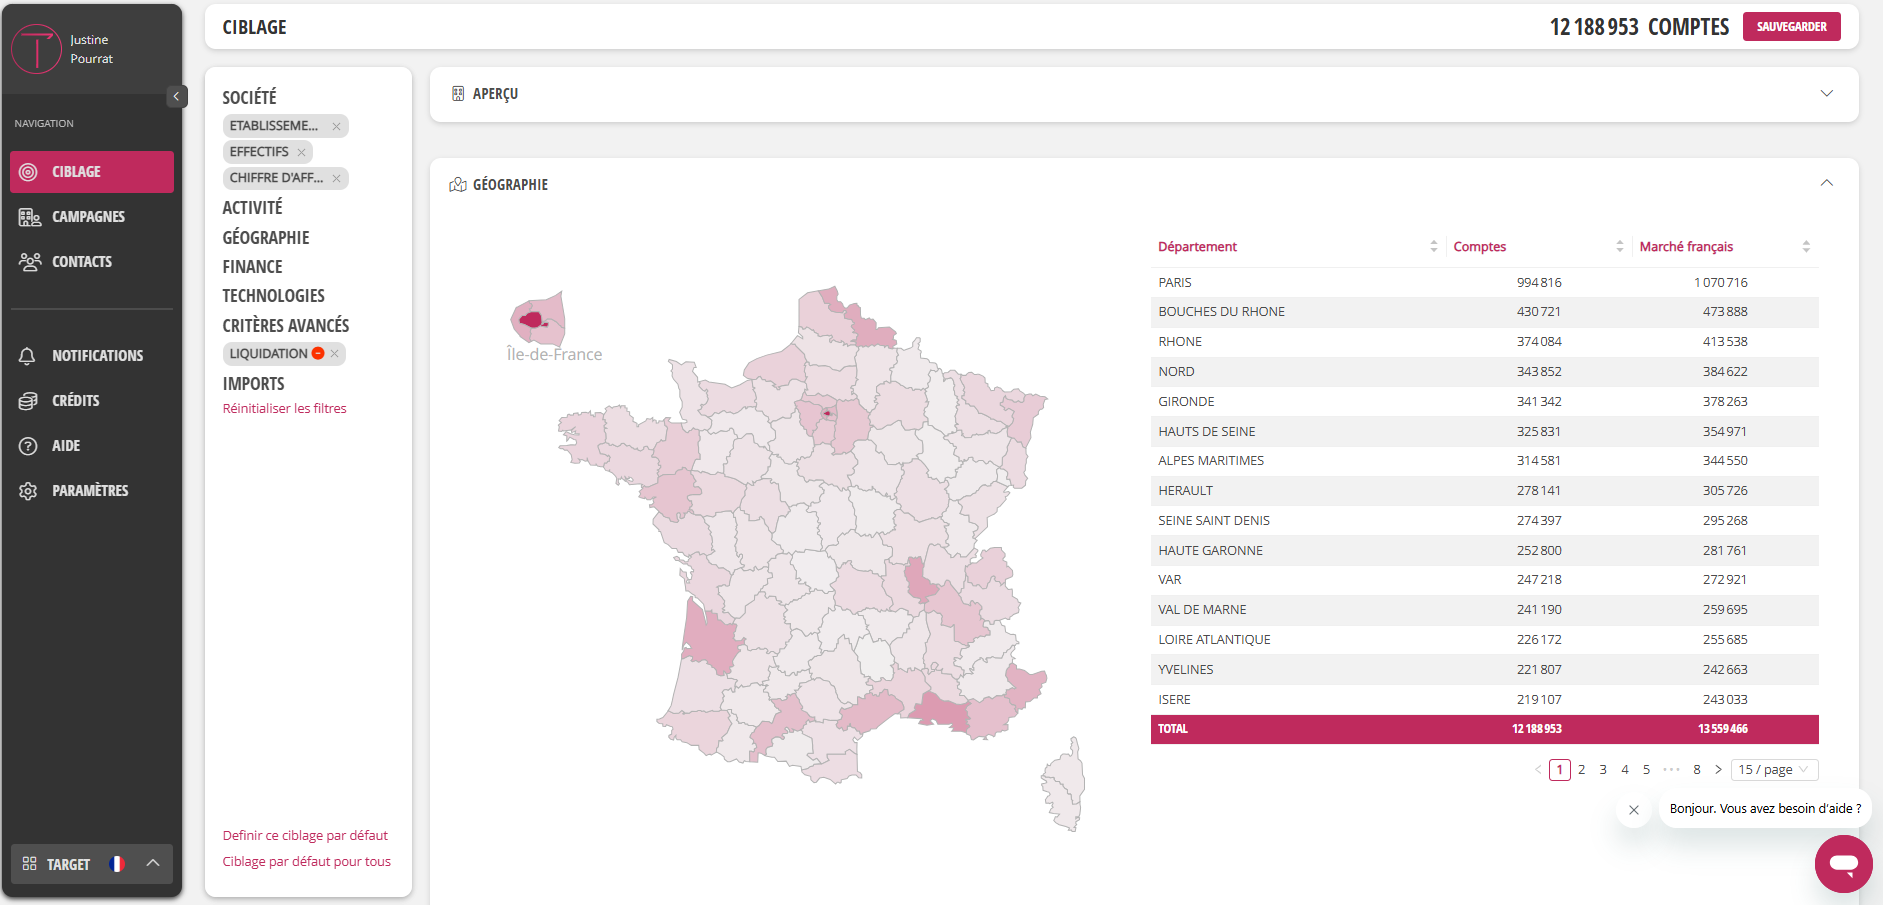This screenshot has height=905, width=1883.
Task: Open the Technologies filter section
Action: pyautogui.click(x=273, y=296)
